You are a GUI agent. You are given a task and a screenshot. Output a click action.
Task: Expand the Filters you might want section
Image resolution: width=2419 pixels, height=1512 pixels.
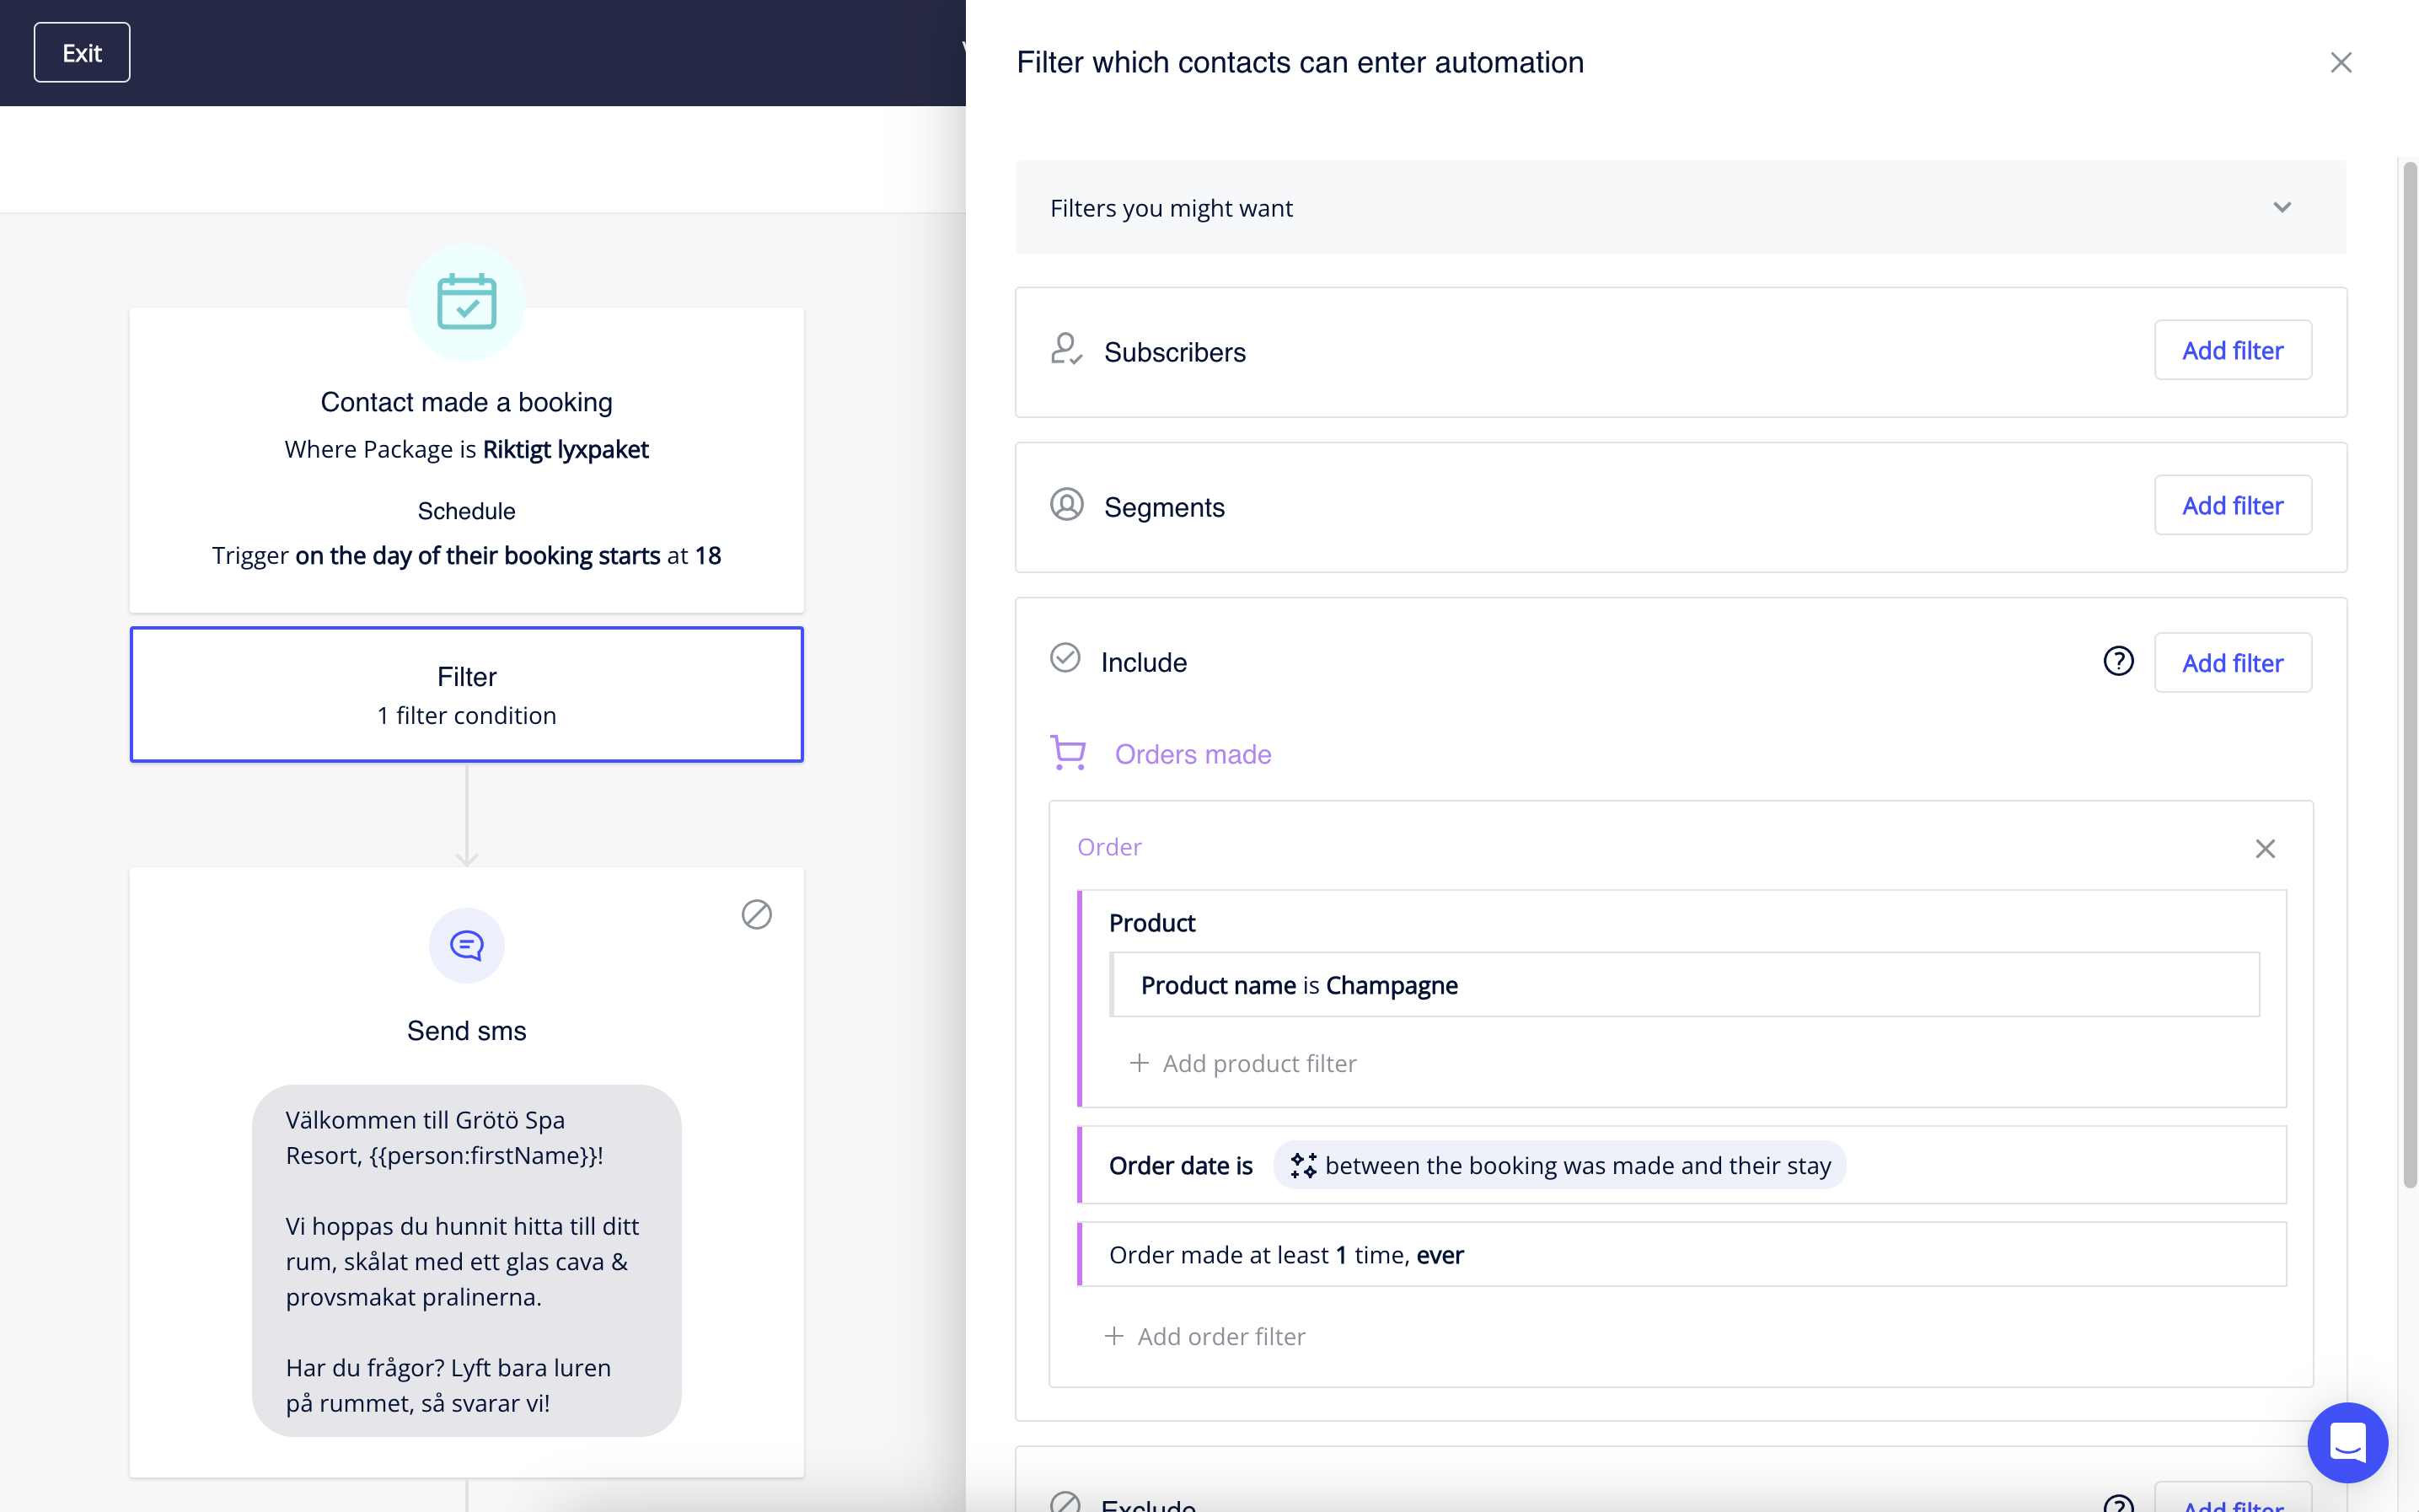(x=2281, y=207)
